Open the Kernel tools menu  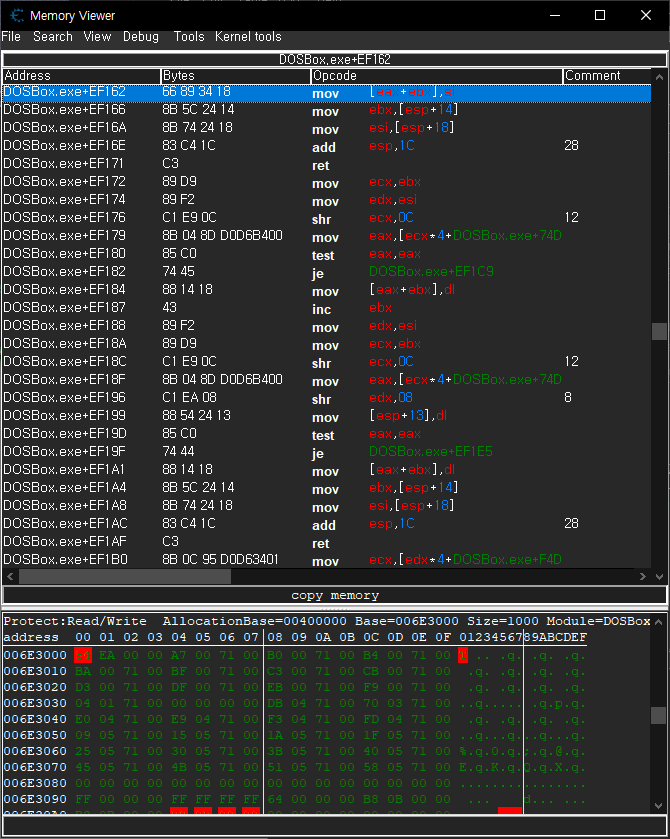(248, 37)
